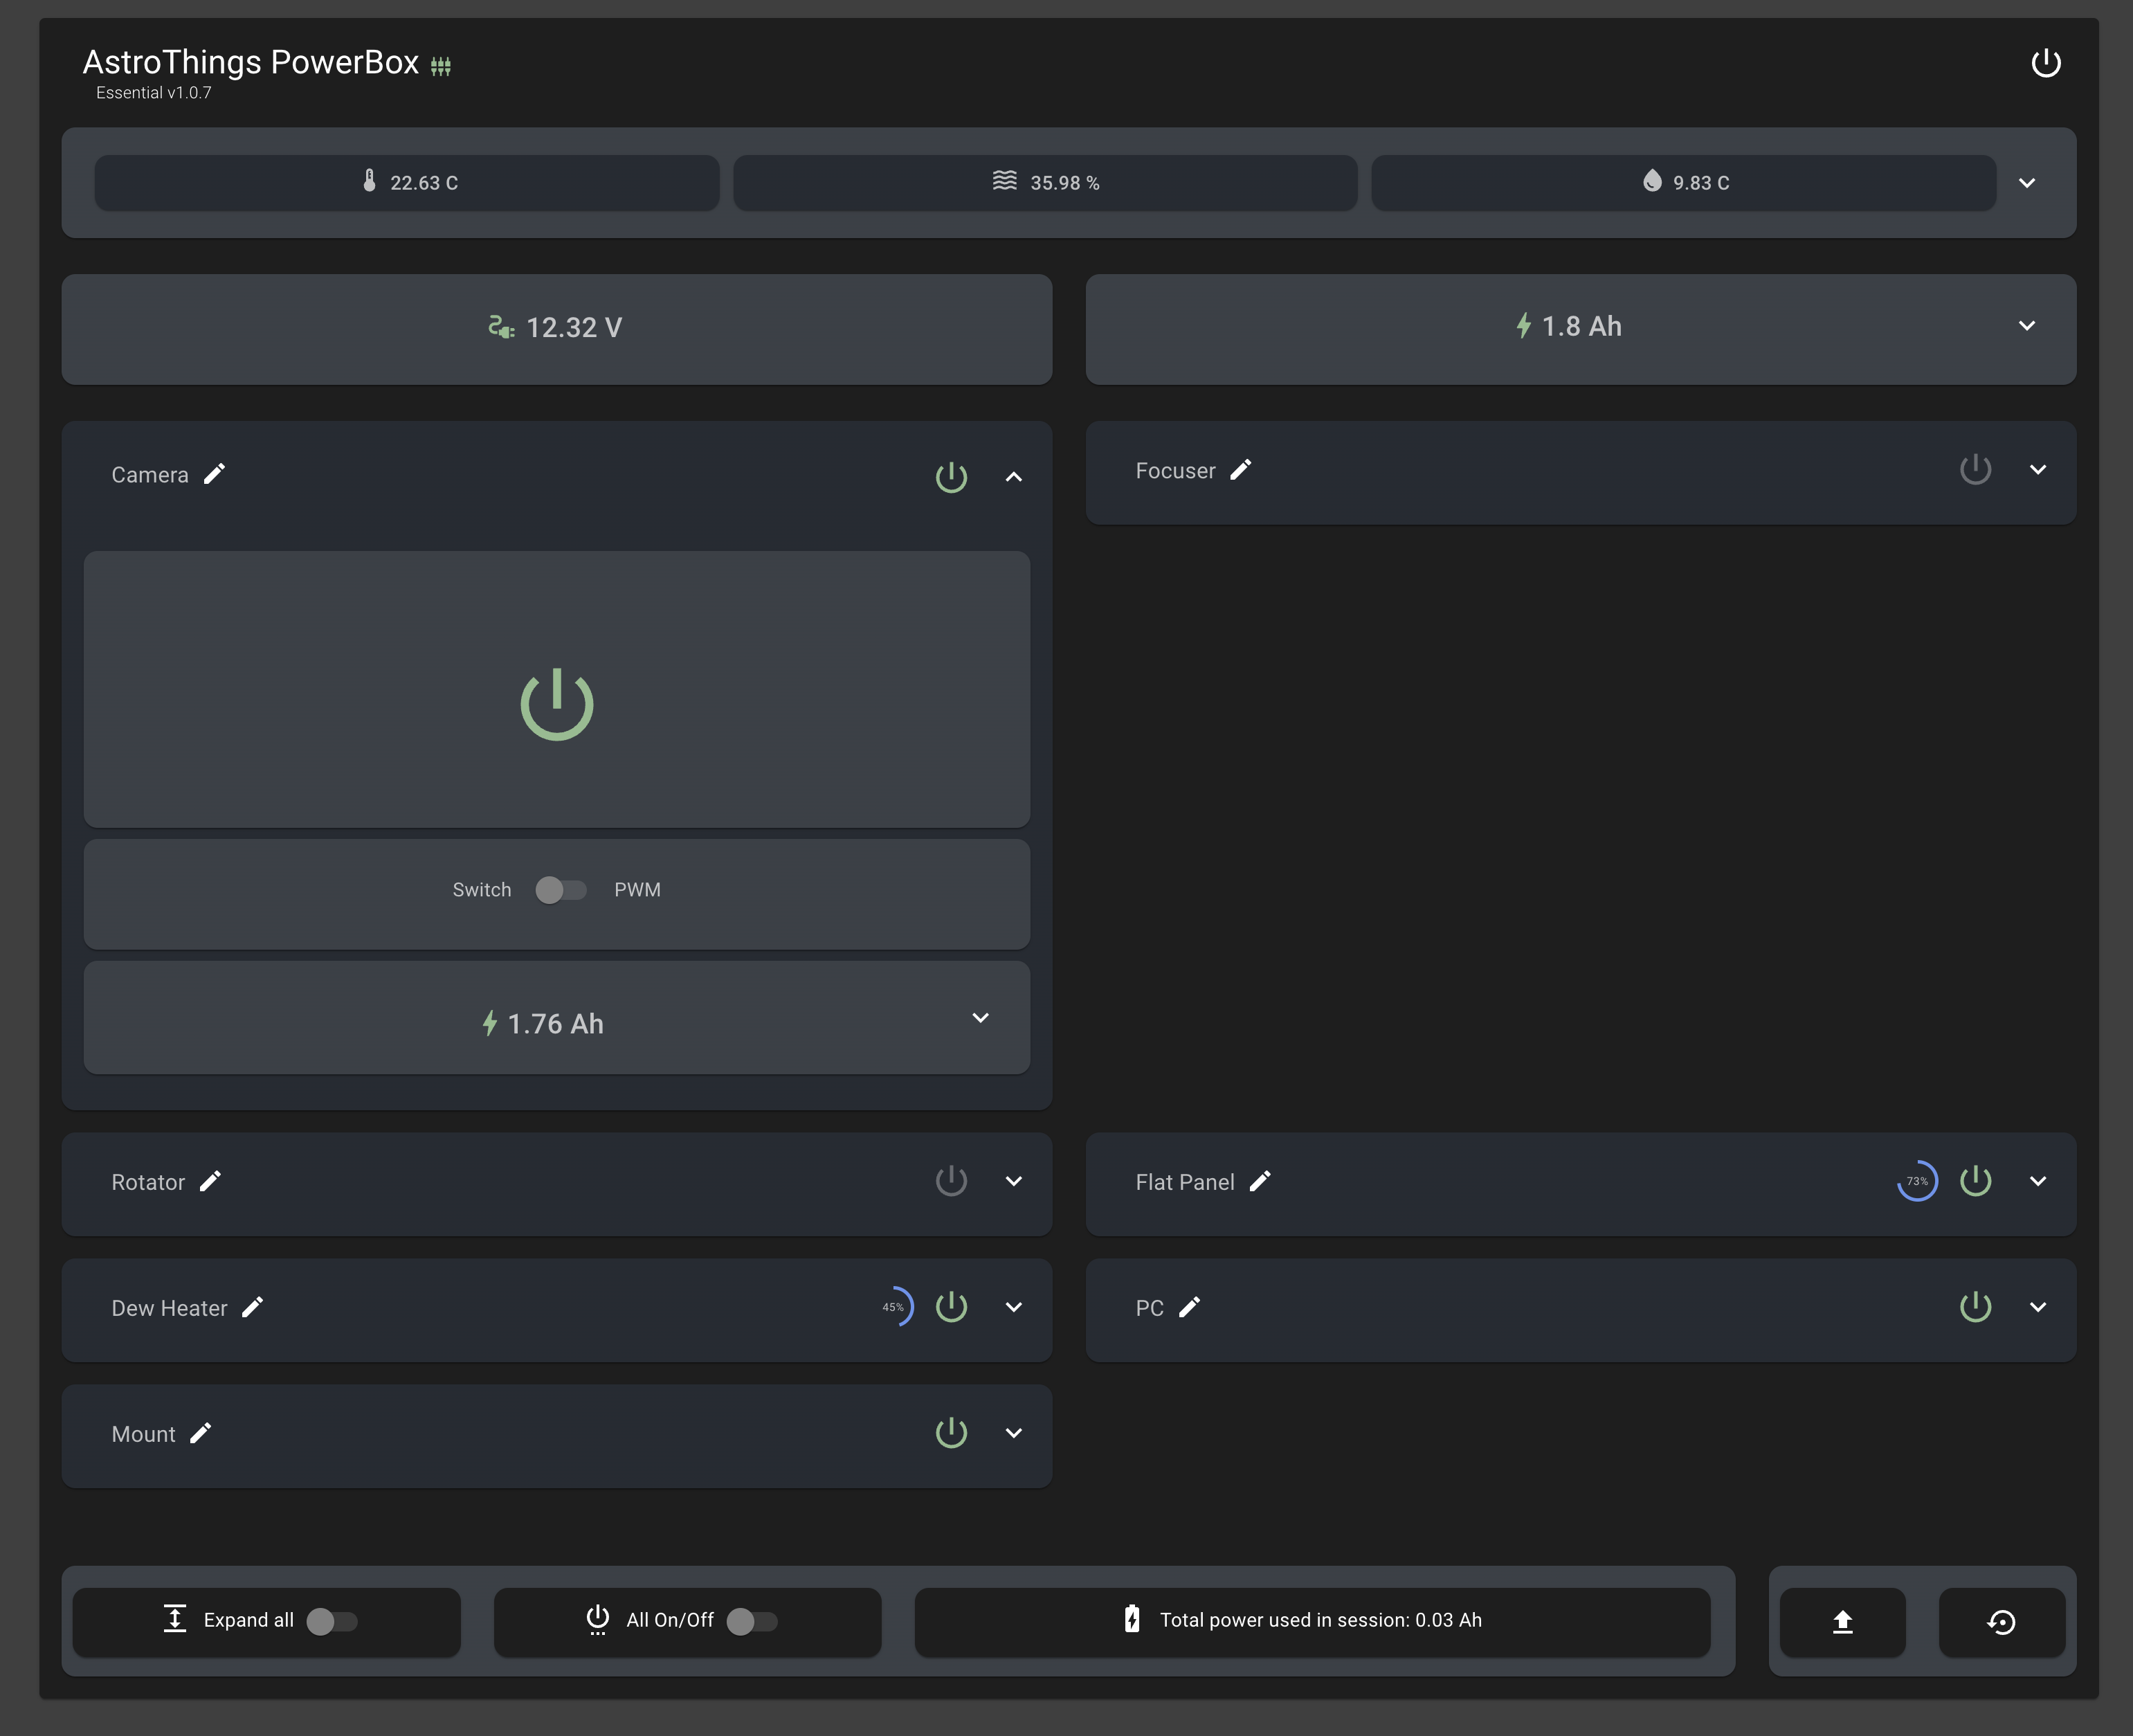
Task: Click the 1.76 Ah camera value
Action: coord(555,1024)
